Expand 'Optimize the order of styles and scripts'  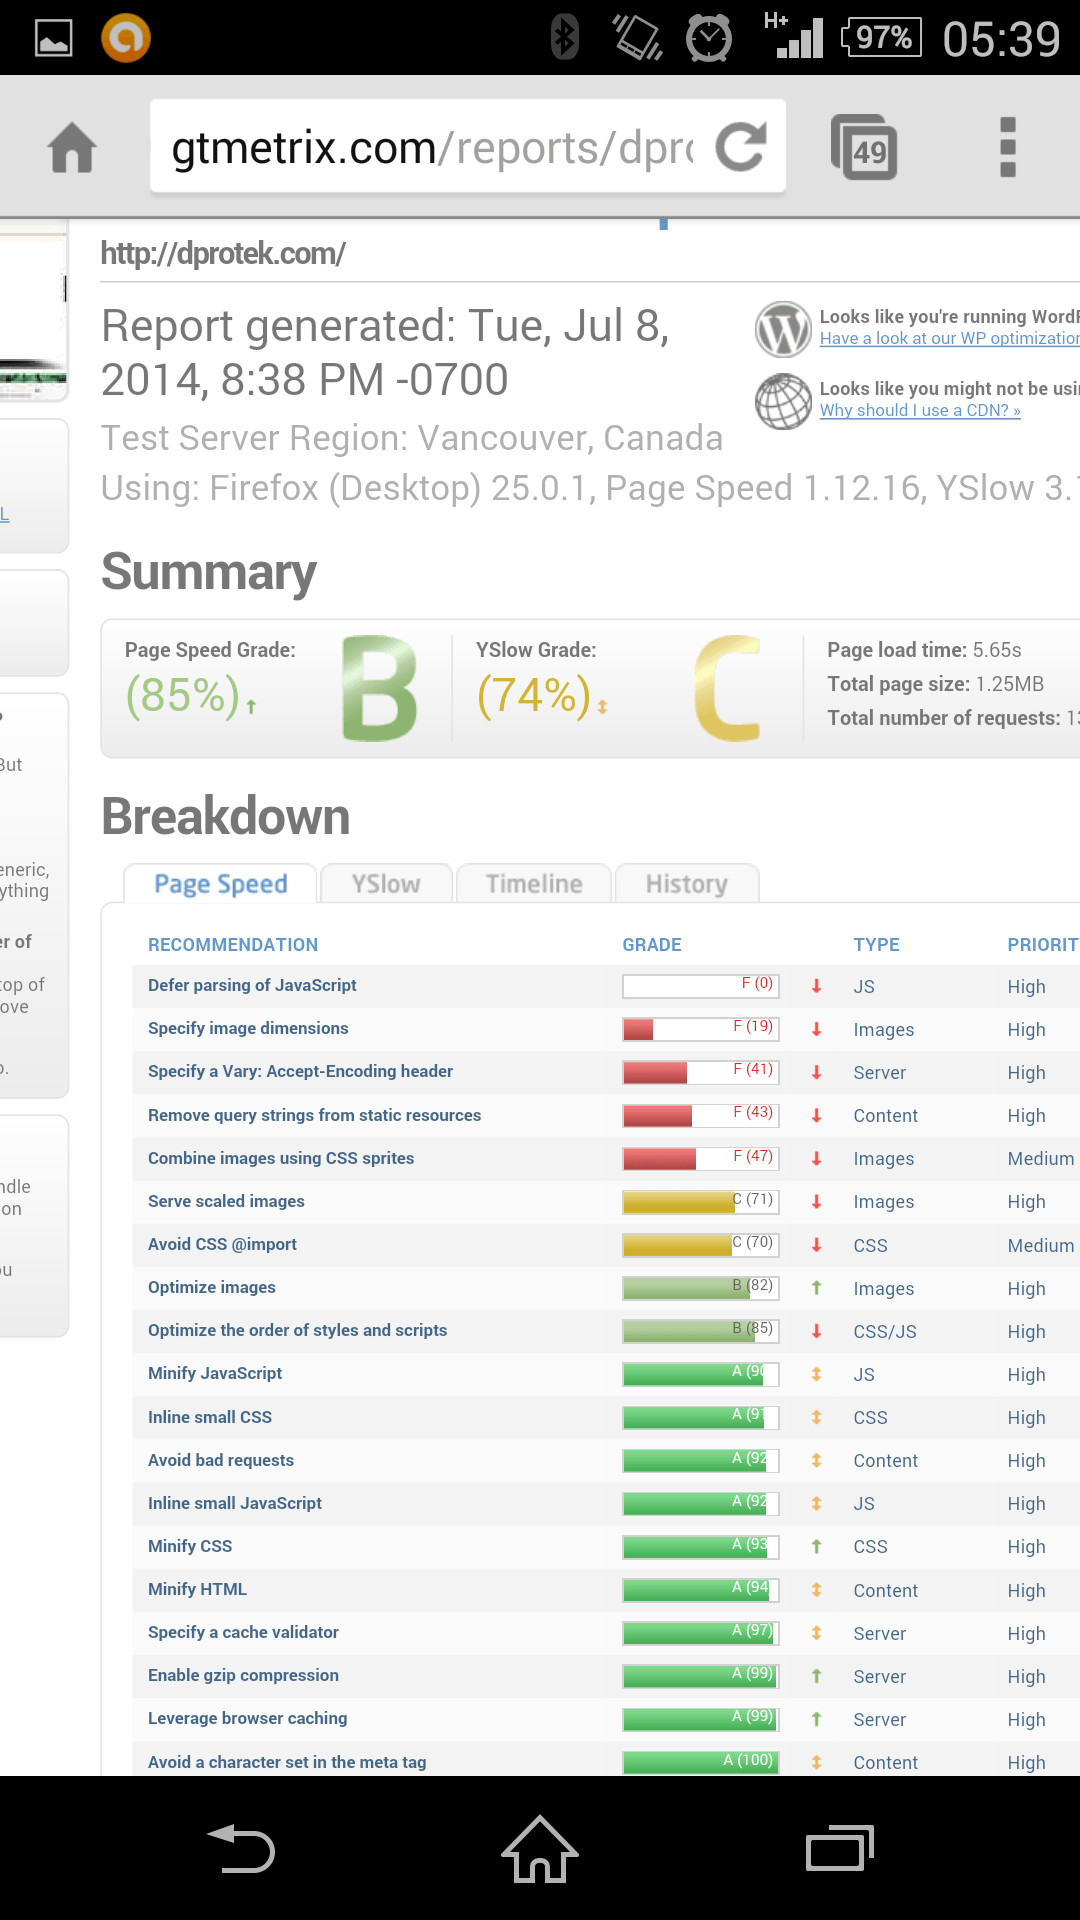(x=297, y=1330)
